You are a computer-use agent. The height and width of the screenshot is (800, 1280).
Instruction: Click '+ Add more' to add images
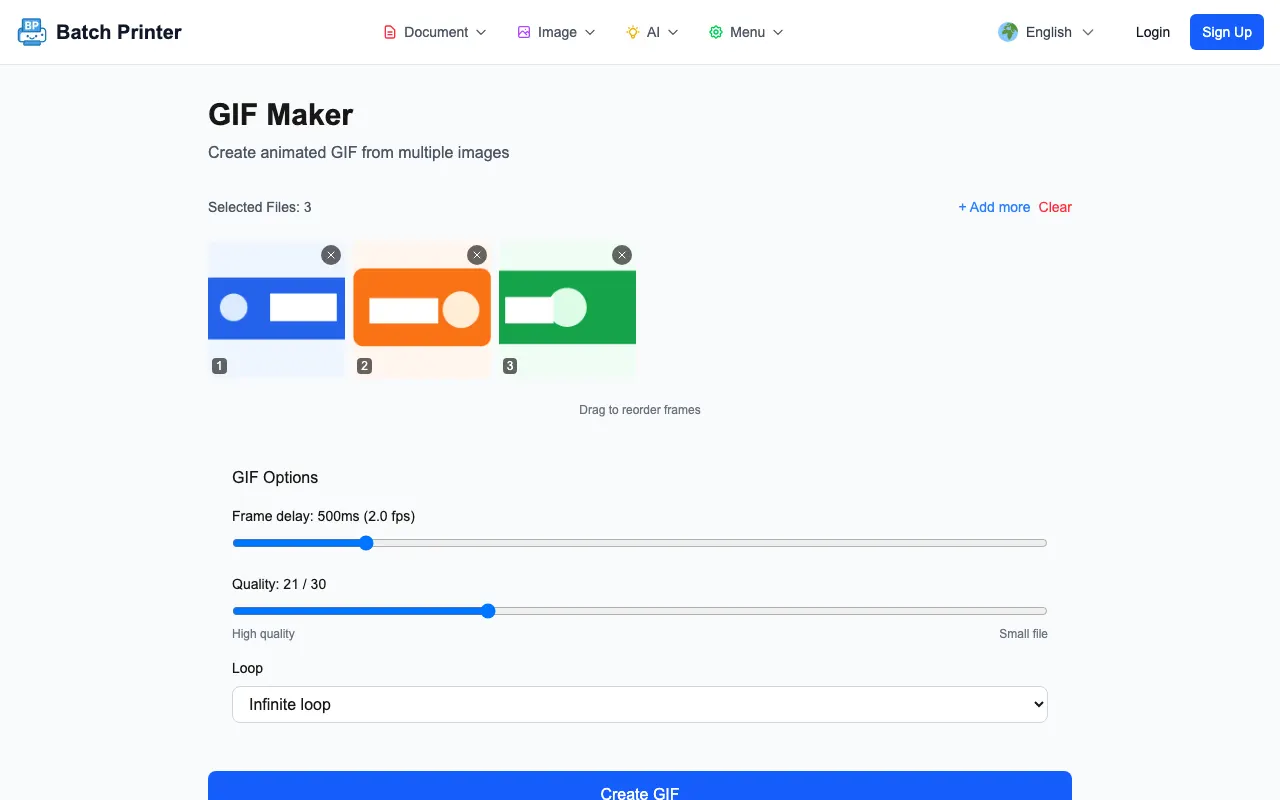[x=994, y=207]
